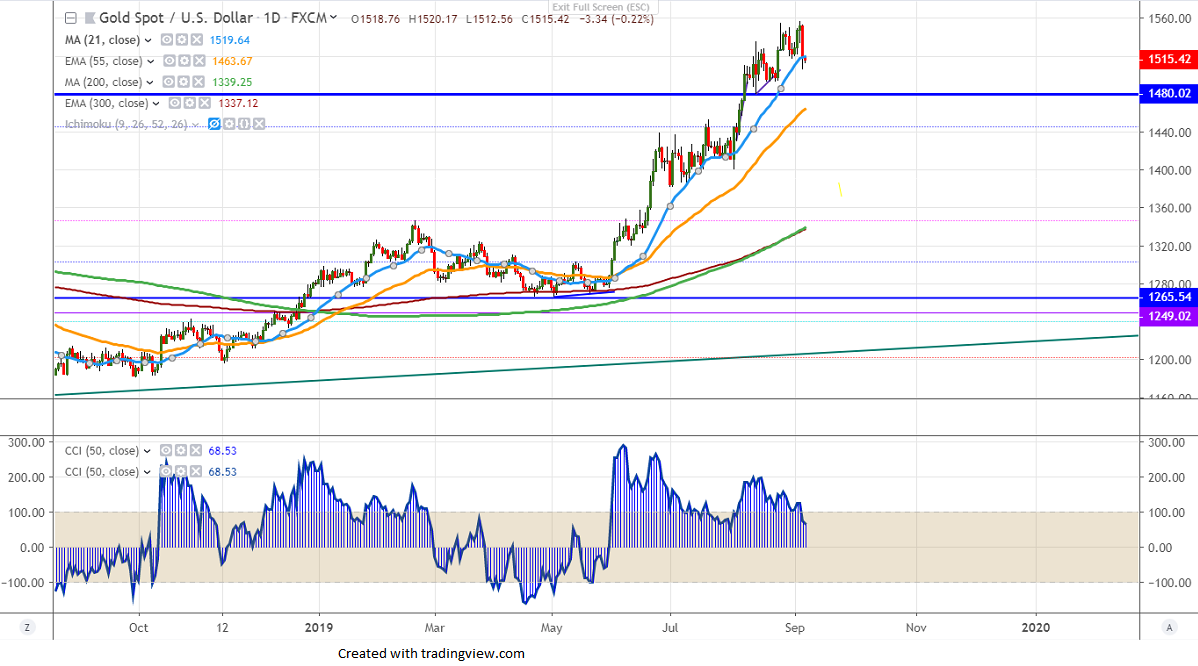Select the 1265.54 horizontal line price label

(x=1168, y=297)
